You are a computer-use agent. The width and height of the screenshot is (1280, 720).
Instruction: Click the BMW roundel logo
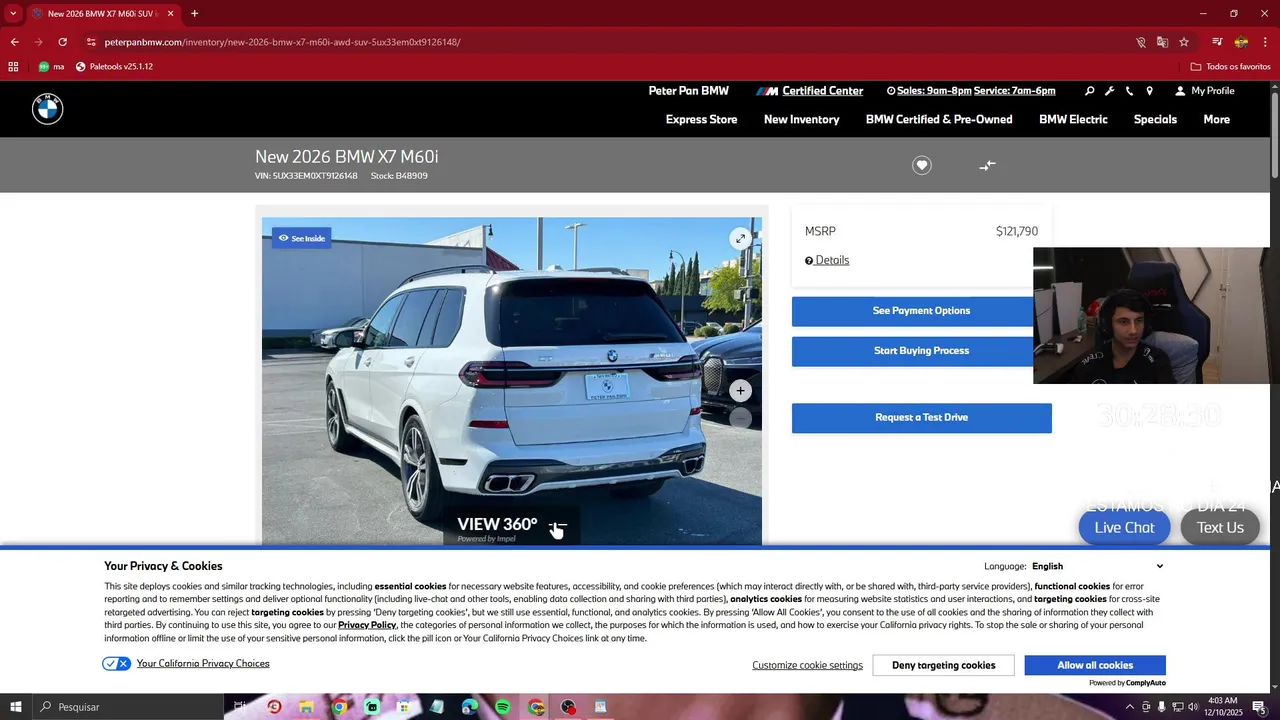(47, 109)
